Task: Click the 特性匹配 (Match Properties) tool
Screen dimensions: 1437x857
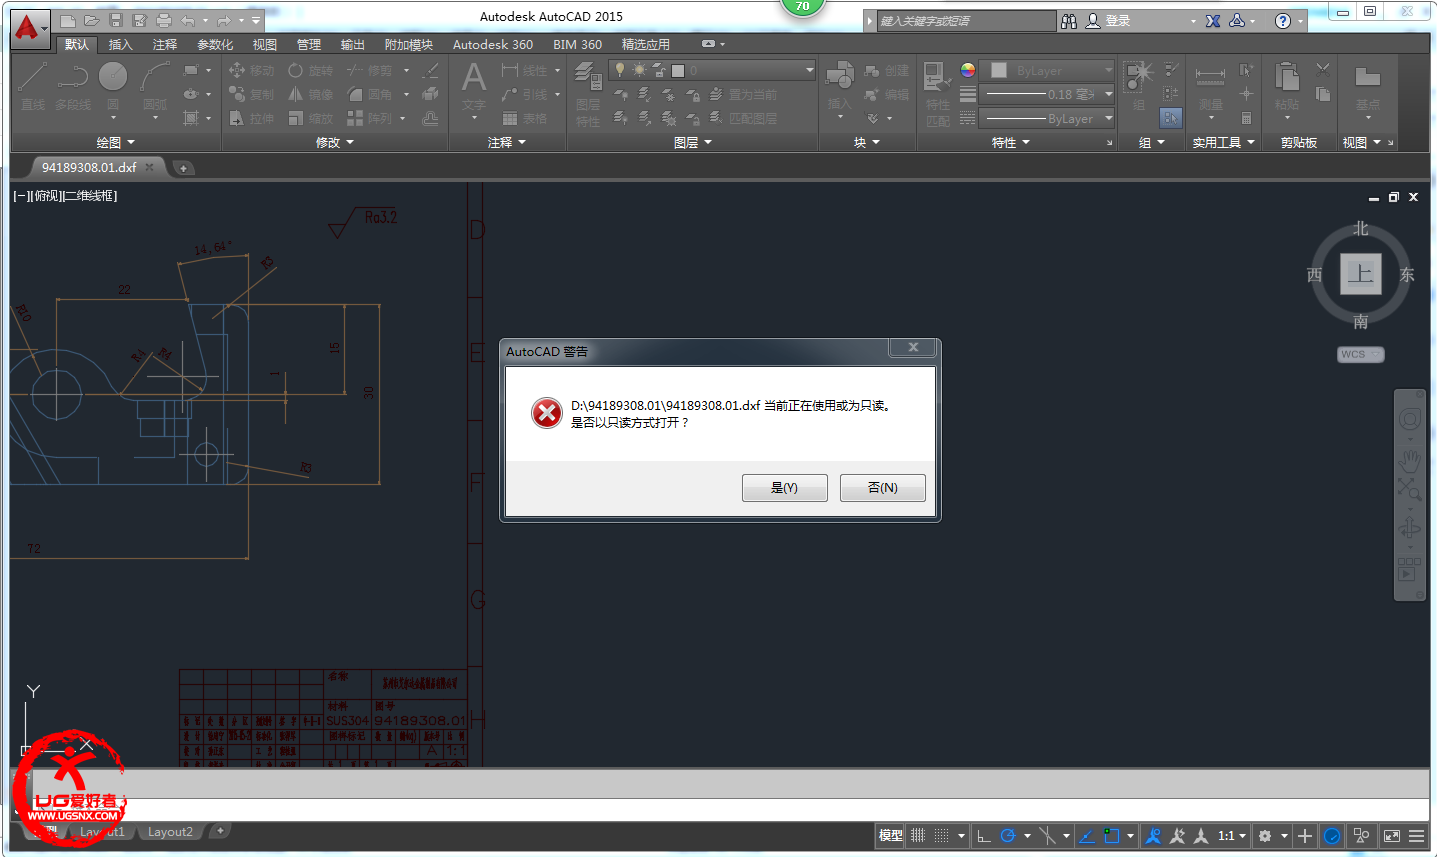Action: [937, 93]
